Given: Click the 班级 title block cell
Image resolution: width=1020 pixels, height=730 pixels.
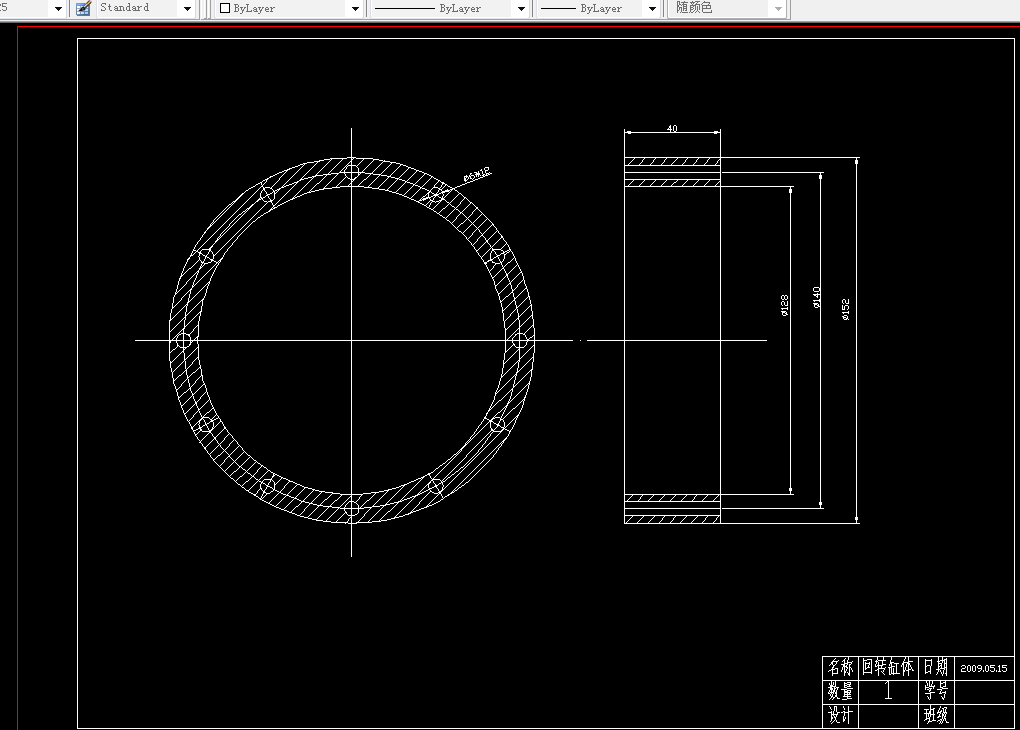Looking at the screenshot, I should pyautogui.click(x=935, y=716).
